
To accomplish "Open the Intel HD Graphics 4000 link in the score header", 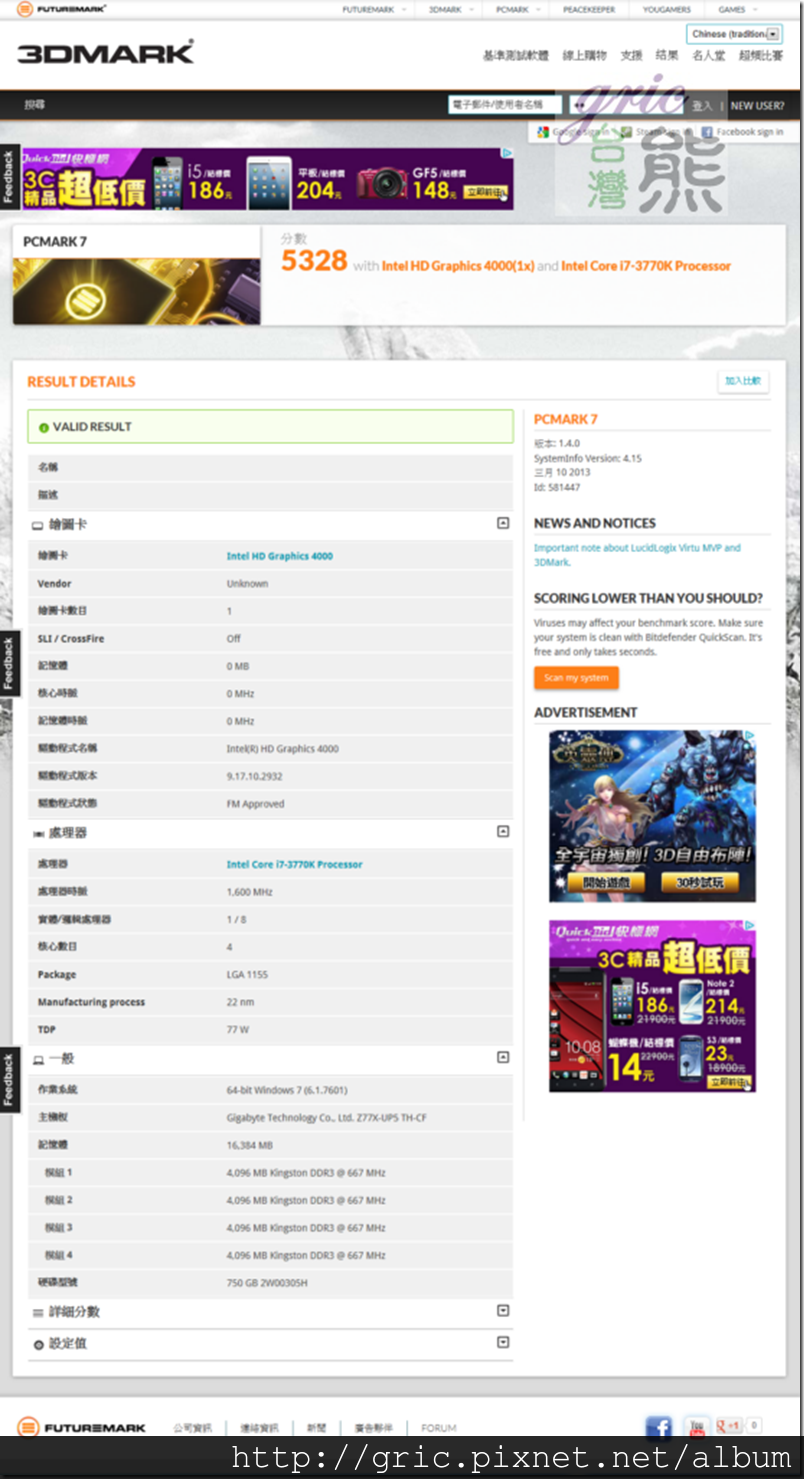I will click(458, 266).
